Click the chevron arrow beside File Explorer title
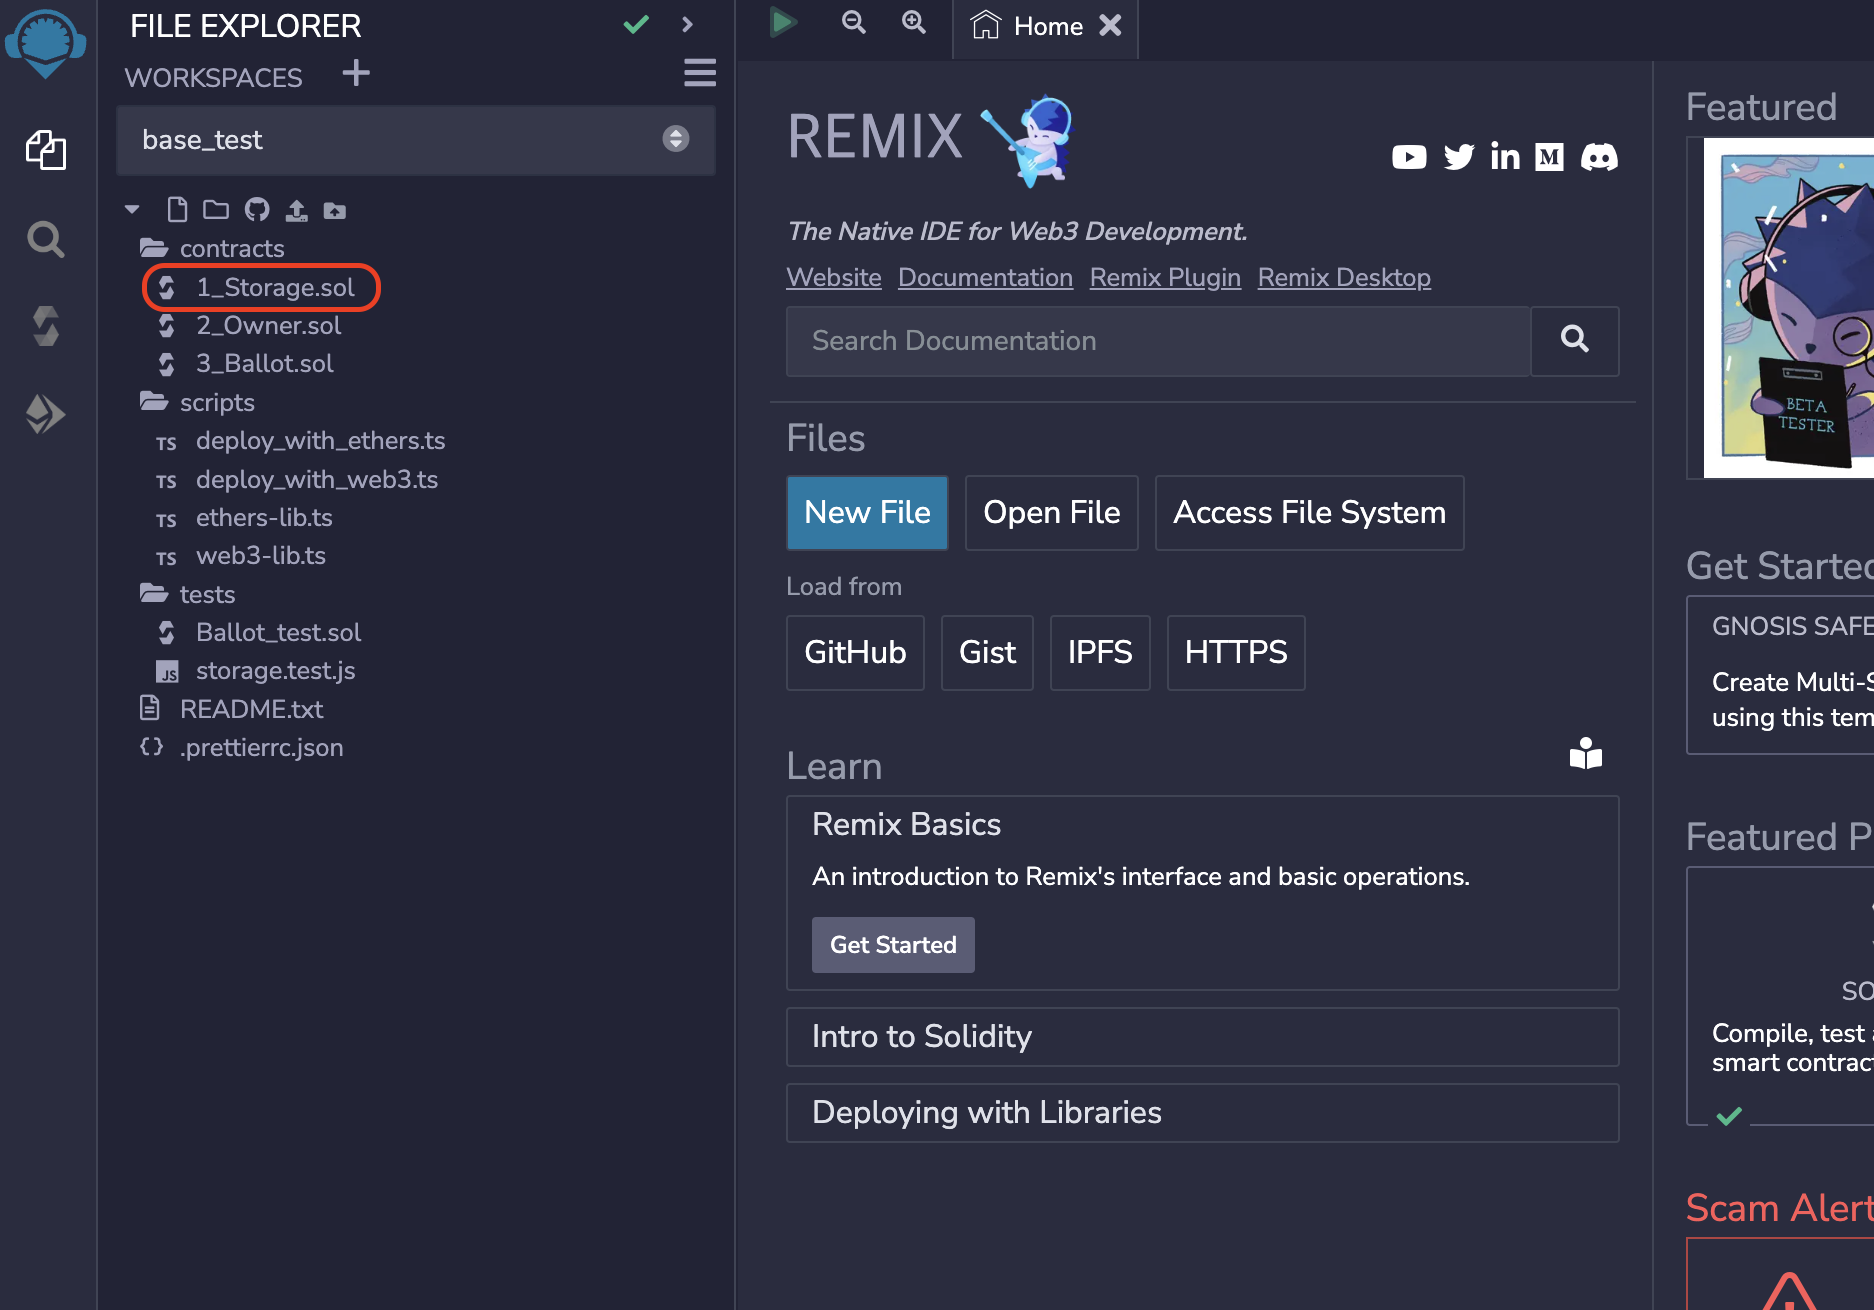This screenshot has width=1874, height=1310. coord(687,25)
